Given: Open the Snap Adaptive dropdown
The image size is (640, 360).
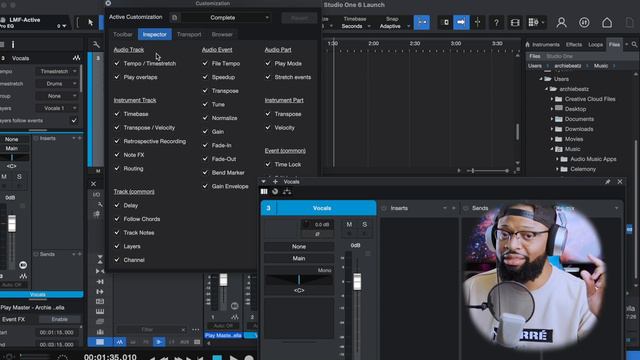Looking at the screenshot, I should (393, 26).
